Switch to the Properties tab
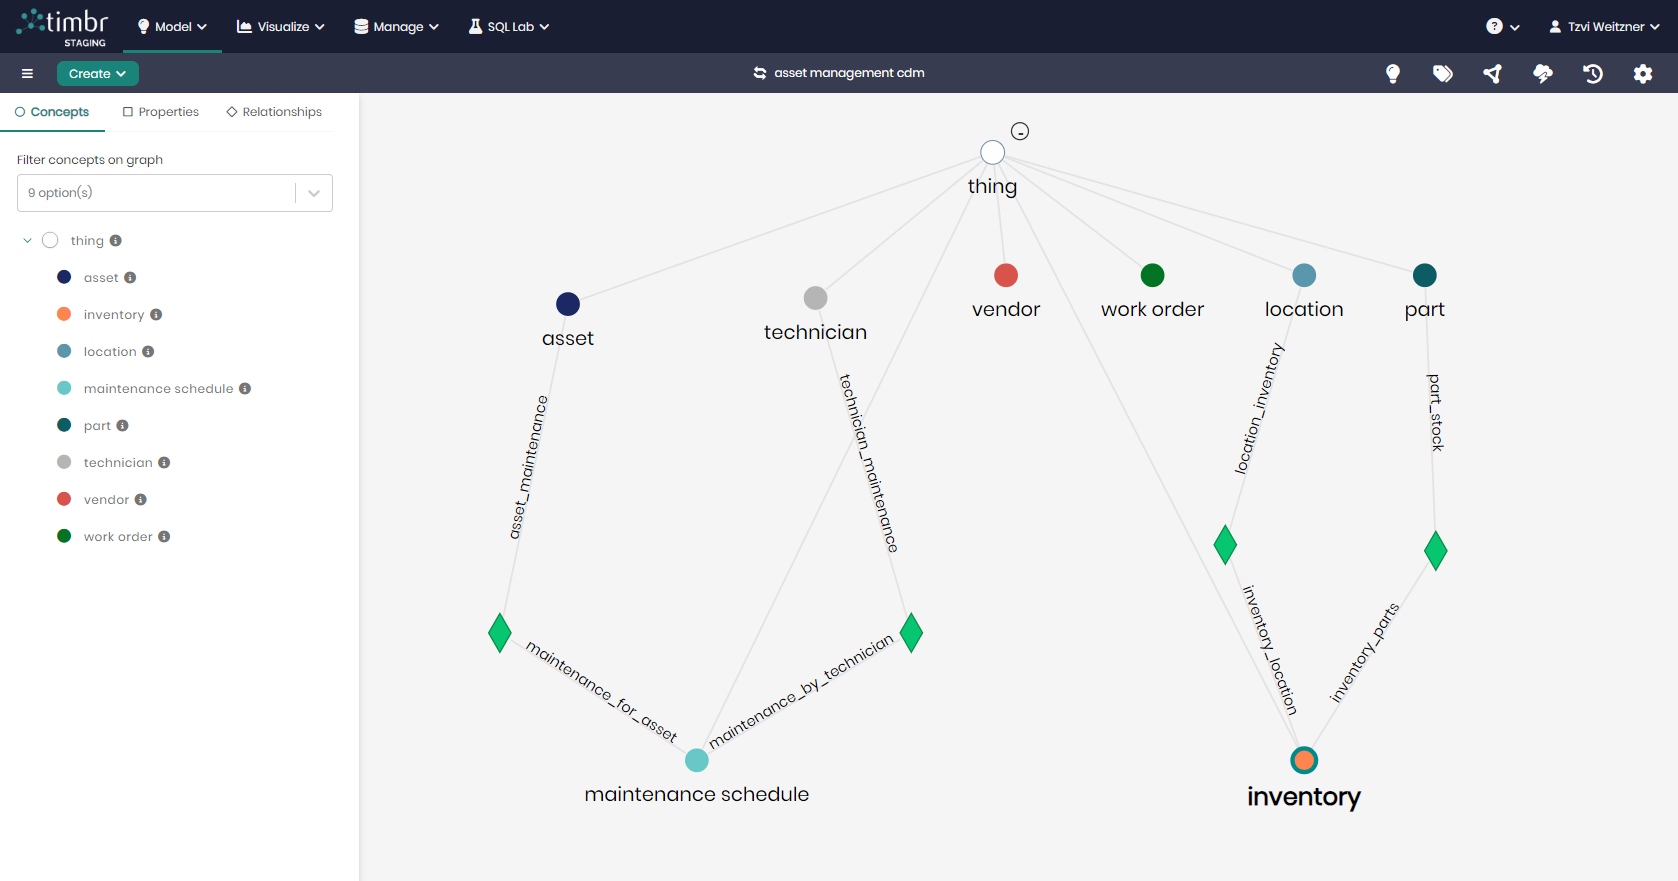 tap(161, 112)
